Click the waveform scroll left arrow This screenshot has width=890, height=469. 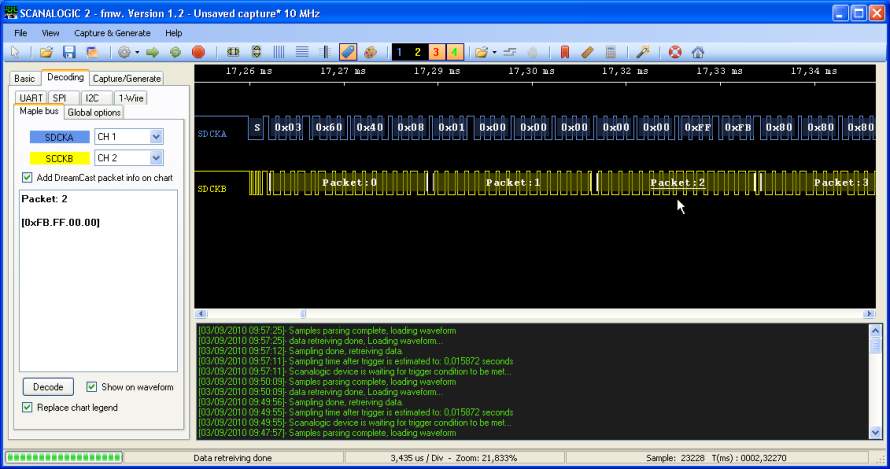point(201,313)
